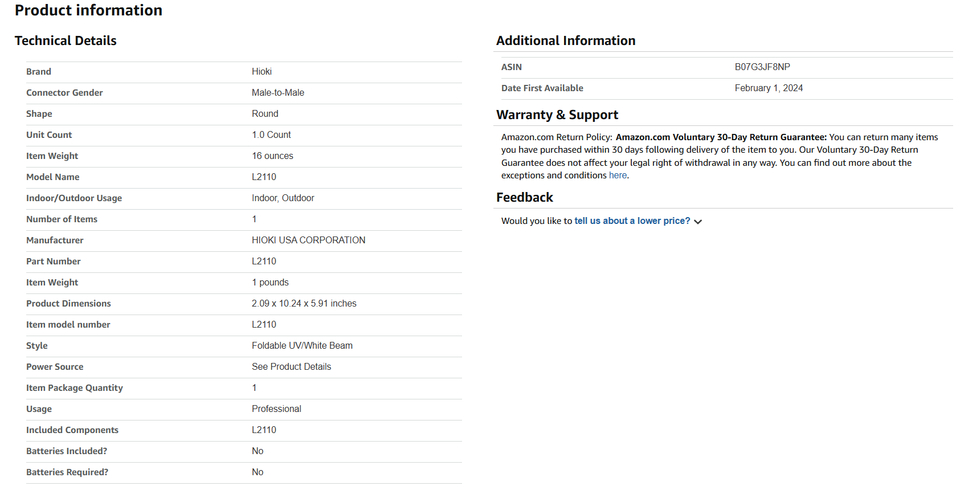Click the 'Amazon.com Return Policy:' text
The image size is (960, 498).
click(x=557, y=137)
